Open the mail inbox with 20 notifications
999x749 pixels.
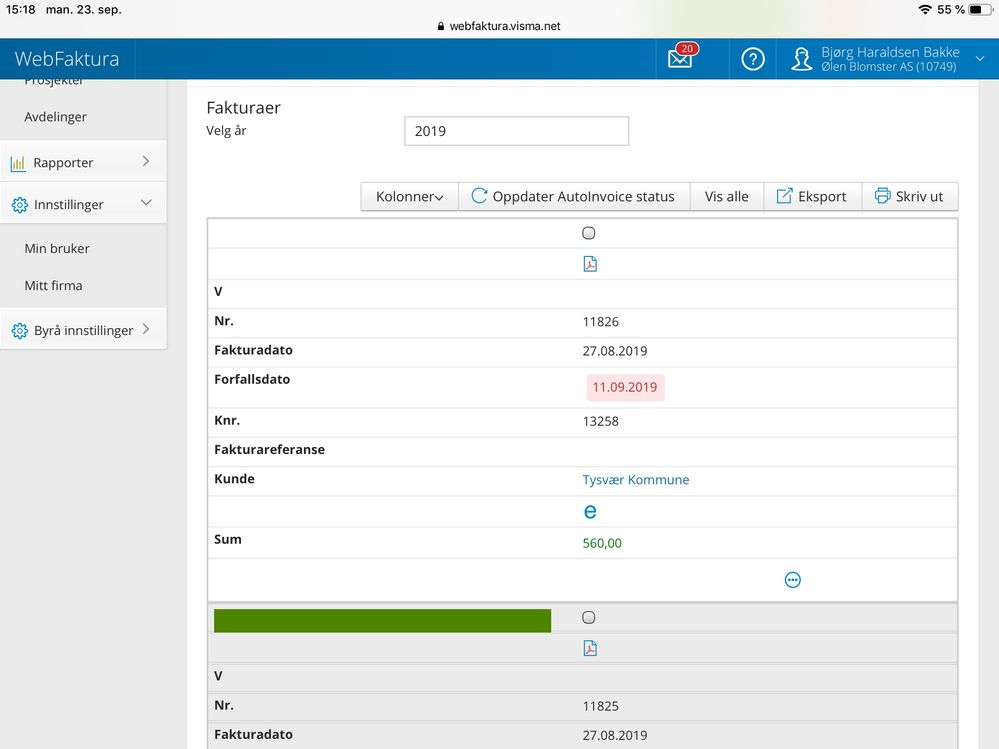682,58
